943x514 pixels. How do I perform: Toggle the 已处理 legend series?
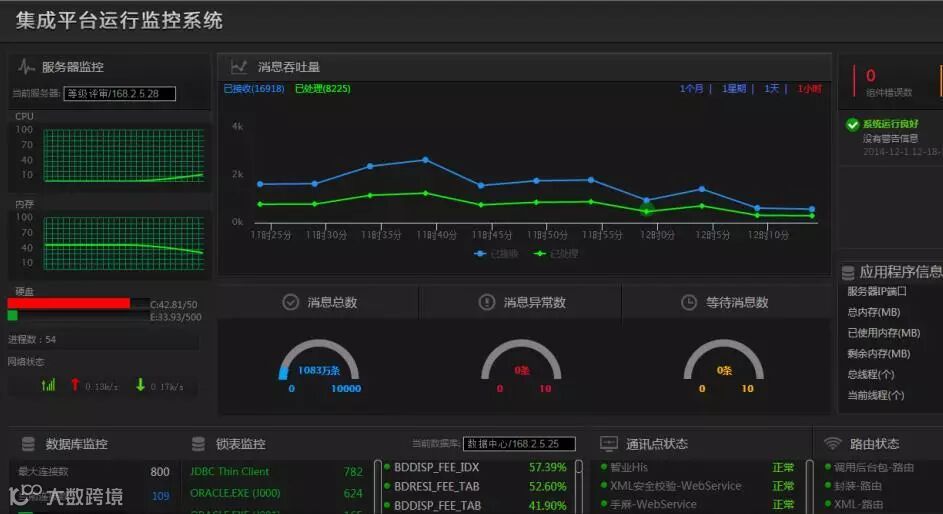pyautogui.click(x=556, y=254)
